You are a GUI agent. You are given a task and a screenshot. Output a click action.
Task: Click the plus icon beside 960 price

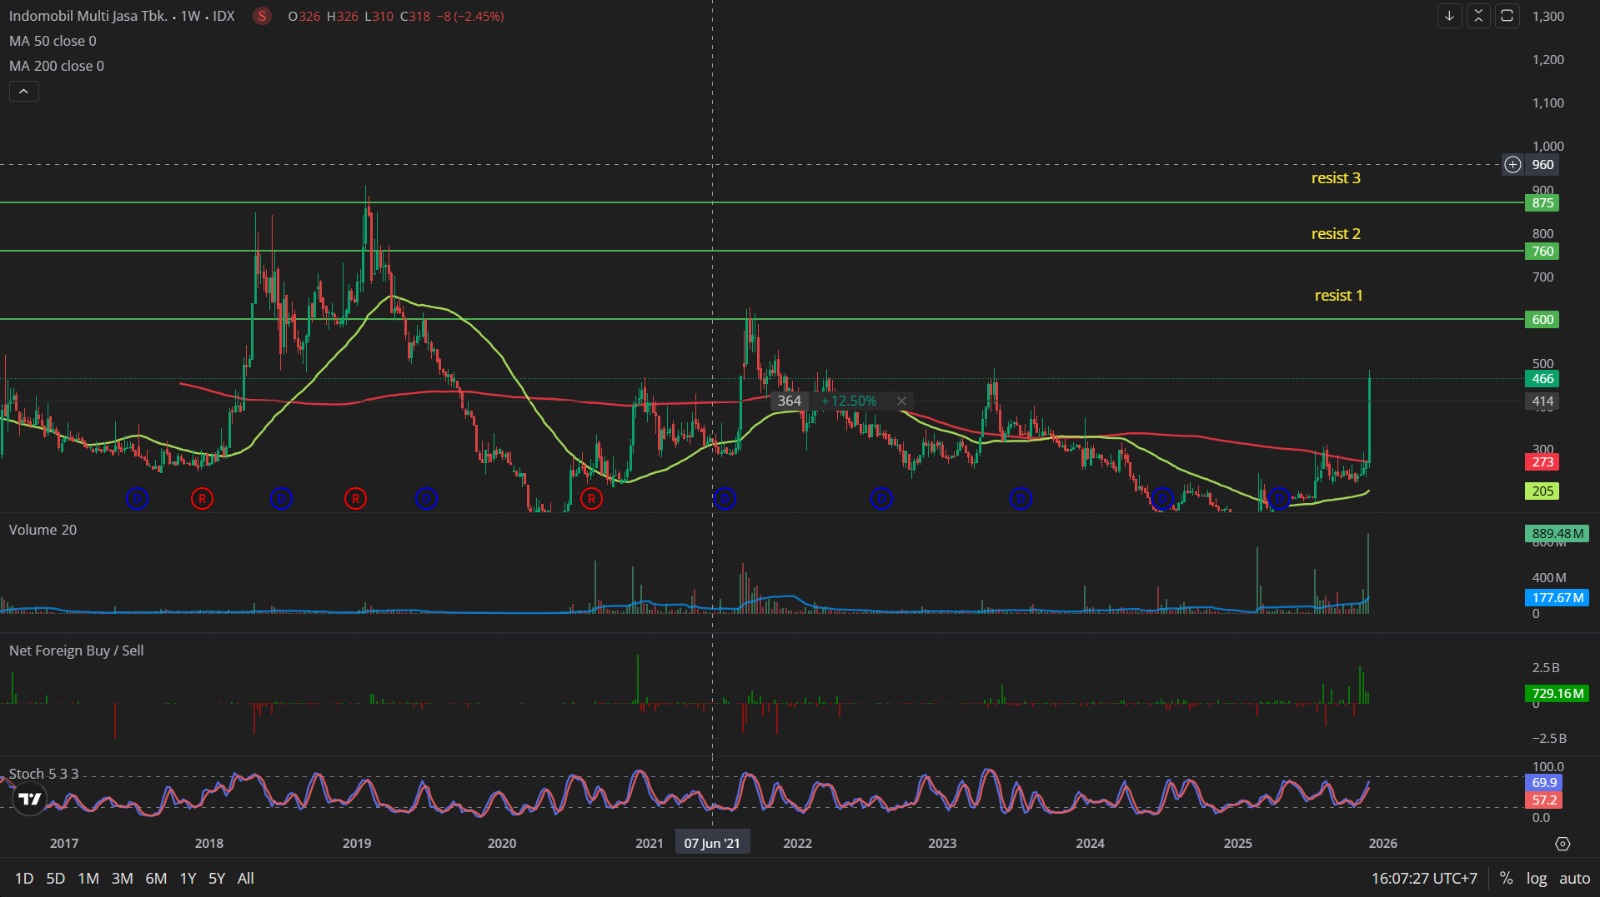pos(1513,165)
